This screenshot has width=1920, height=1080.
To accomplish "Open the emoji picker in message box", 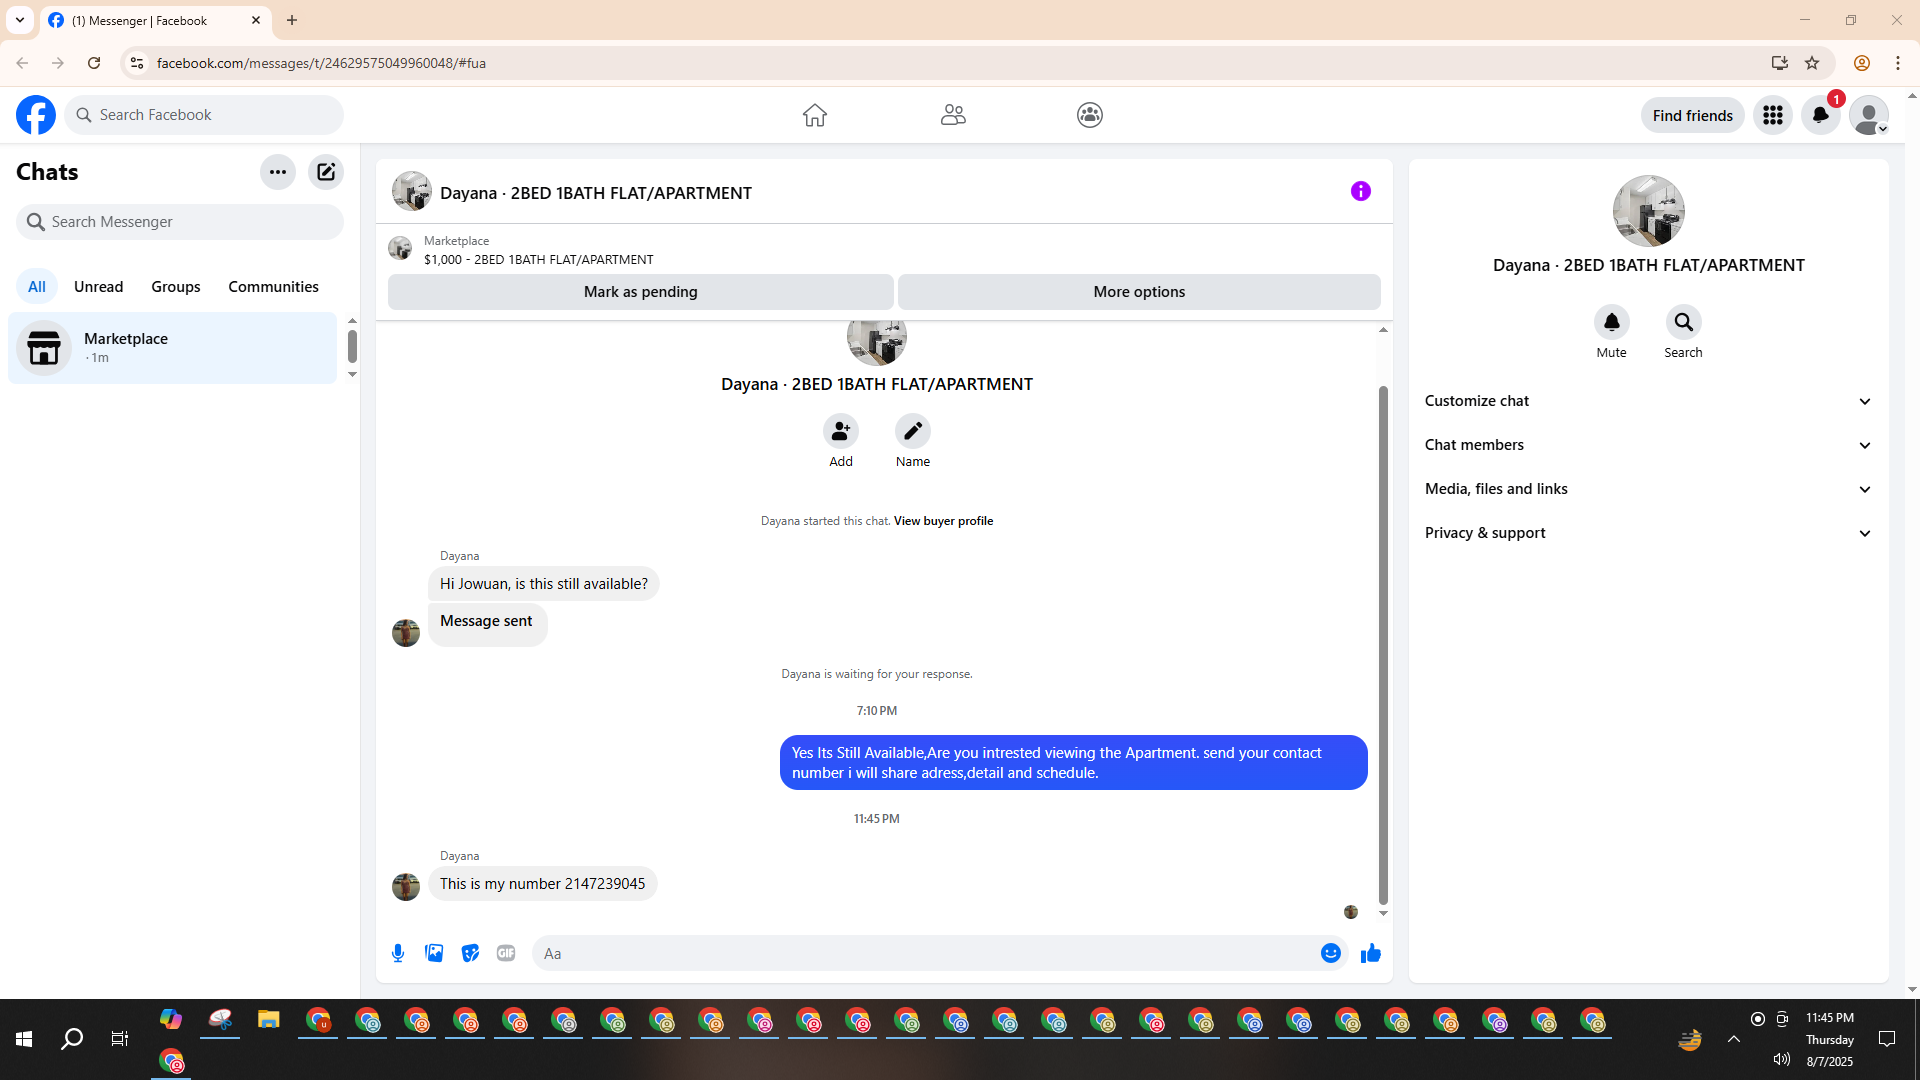I will coord(1330,953).
